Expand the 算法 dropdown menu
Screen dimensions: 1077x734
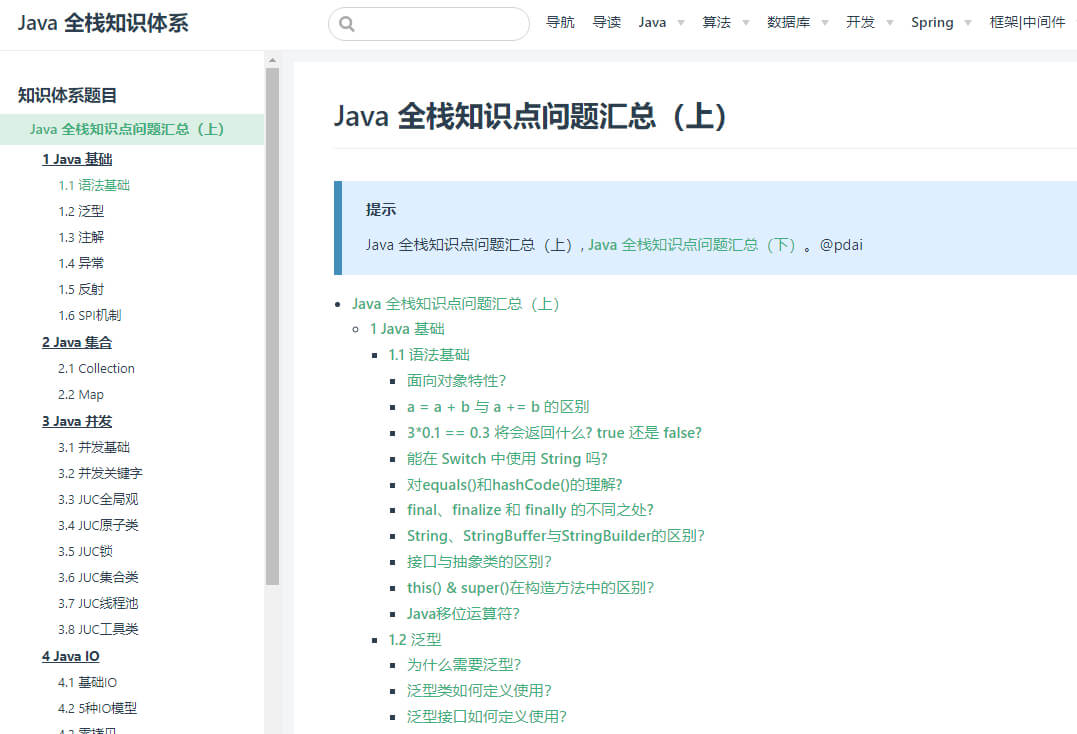point(725,22)
